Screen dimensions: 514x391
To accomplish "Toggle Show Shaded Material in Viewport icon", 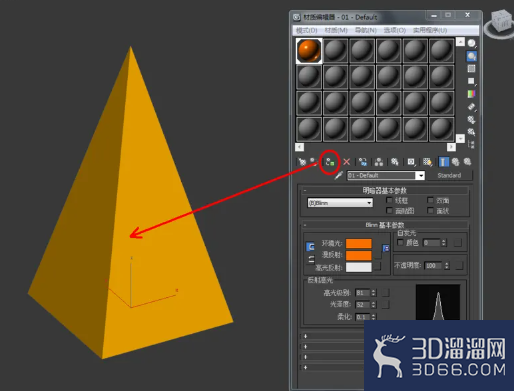I will (x=427, y=162).
